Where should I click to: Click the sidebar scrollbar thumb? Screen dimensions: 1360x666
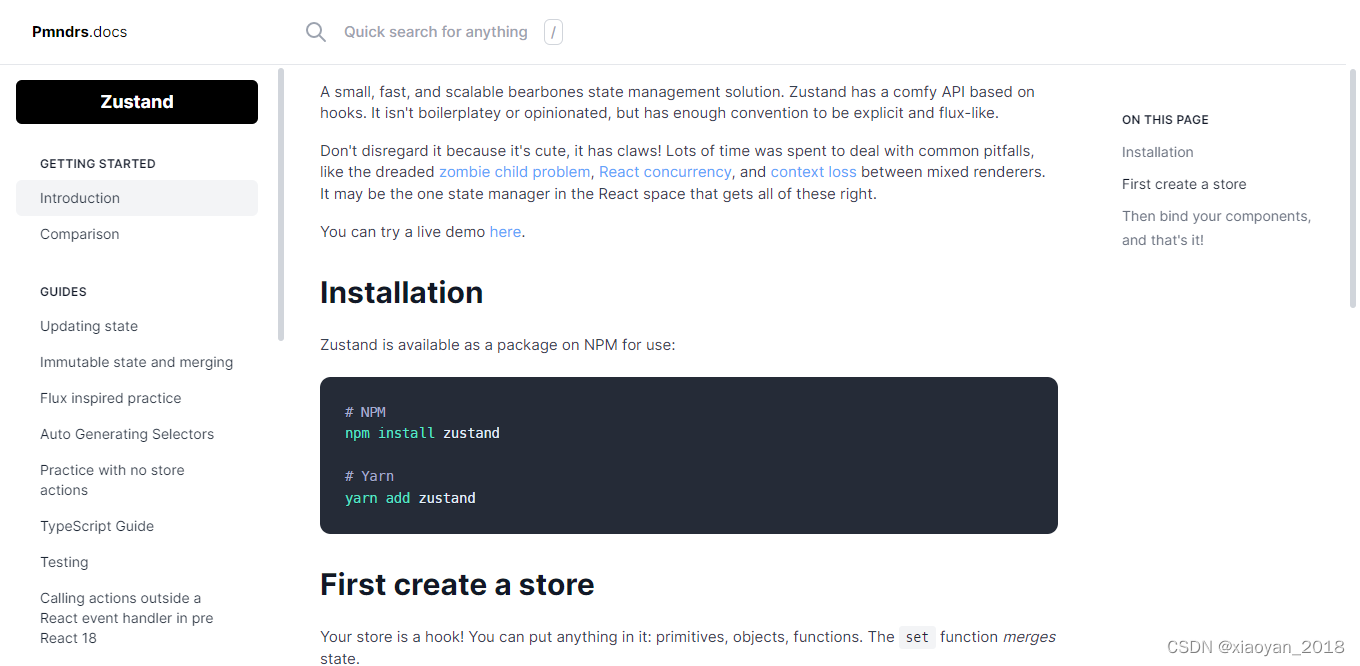coord(281,204)
